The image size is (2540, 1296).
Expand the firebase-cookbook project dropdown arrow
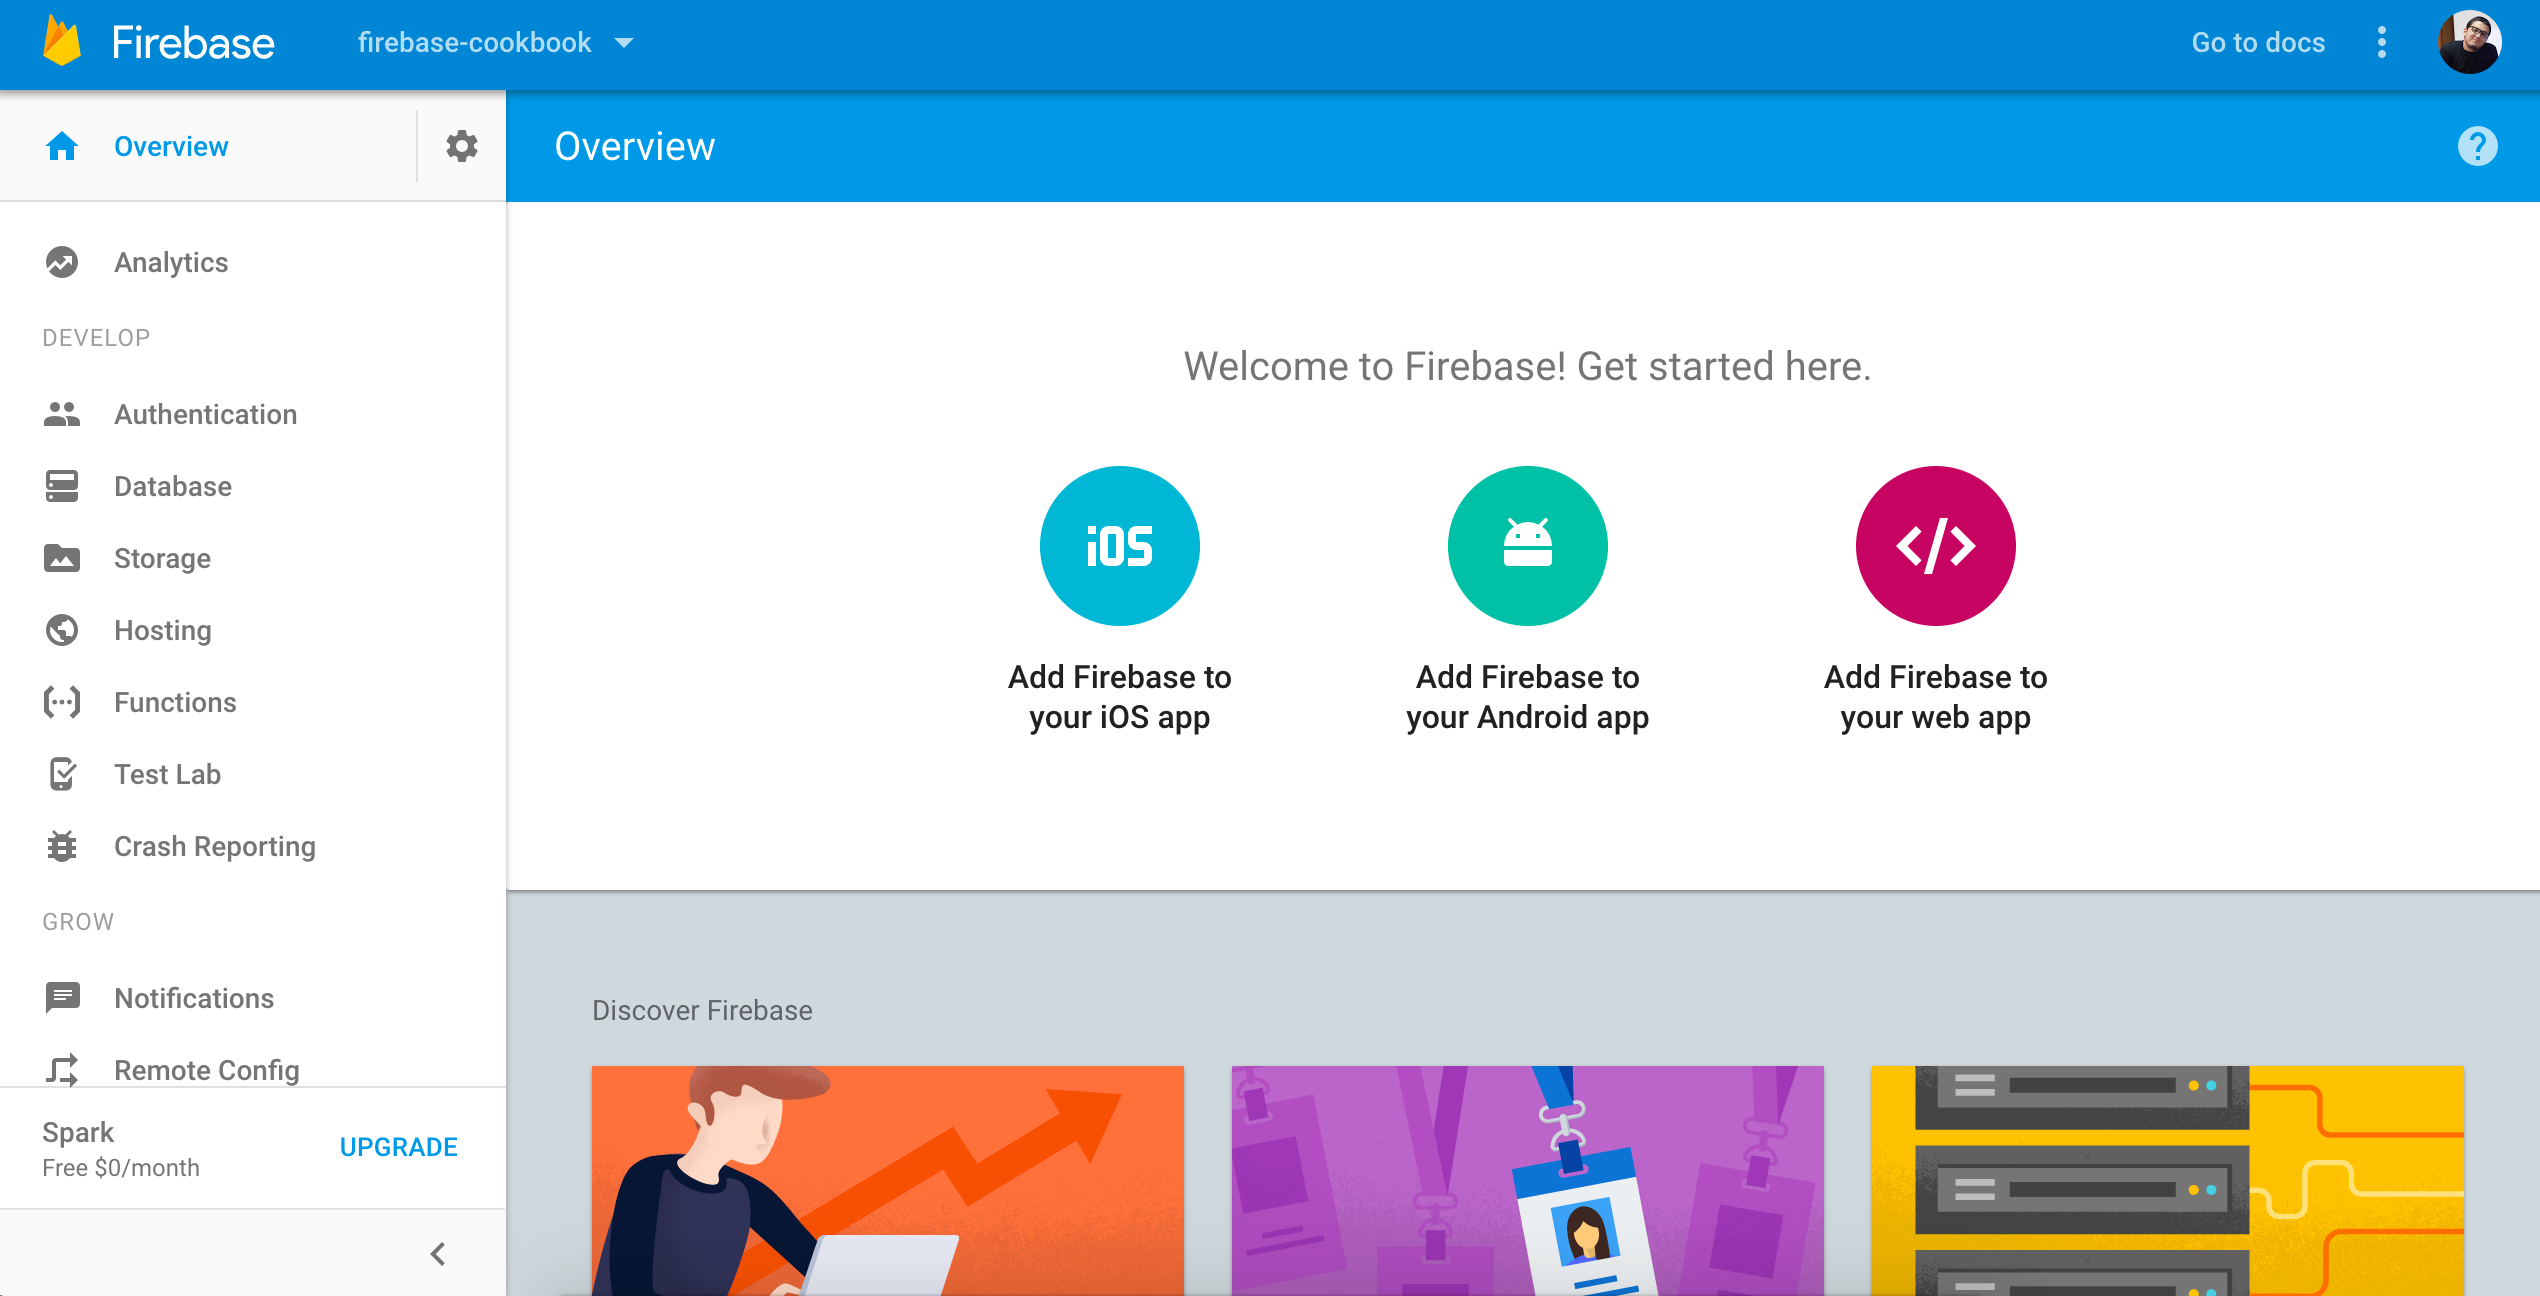624,43
